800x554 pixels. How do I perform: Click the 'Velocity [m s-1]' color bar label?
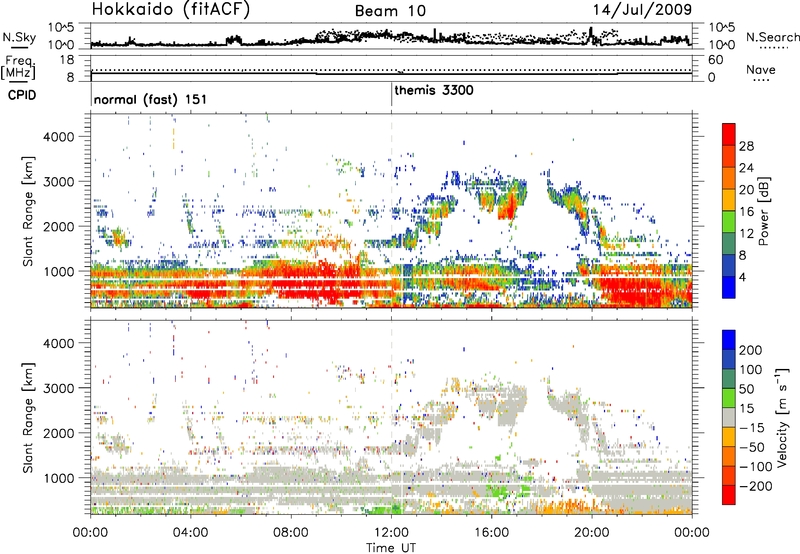coord(782,417)
